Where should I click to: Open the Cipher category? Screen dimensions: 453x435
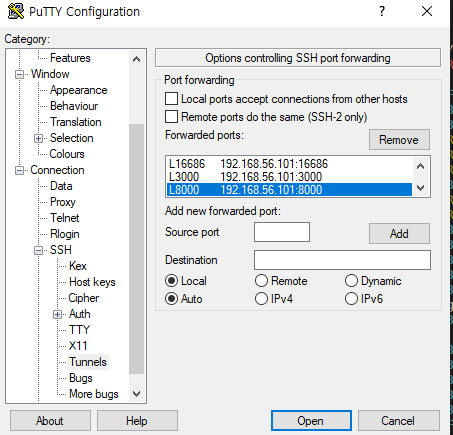84,298
